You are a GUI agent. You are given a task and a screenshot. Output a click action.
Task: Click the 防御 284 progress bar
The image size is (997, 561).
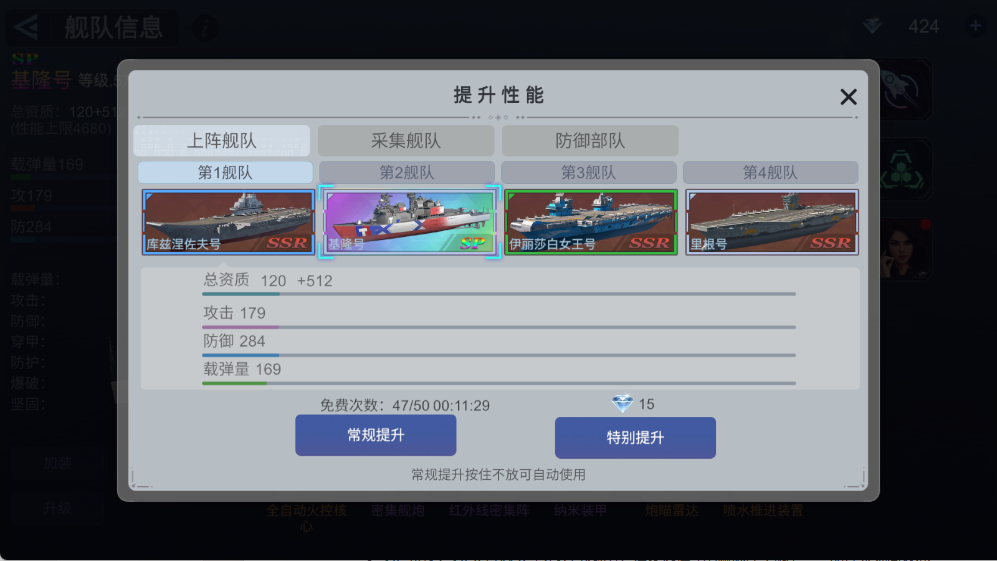[499, 355]
